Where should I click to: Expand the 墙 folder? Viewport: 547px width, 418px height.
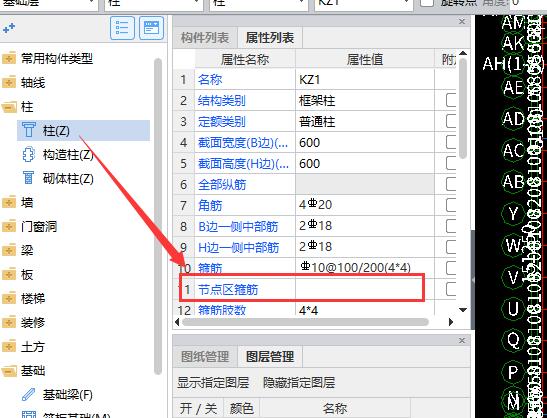pyautogui.click(x=9, y=202)
